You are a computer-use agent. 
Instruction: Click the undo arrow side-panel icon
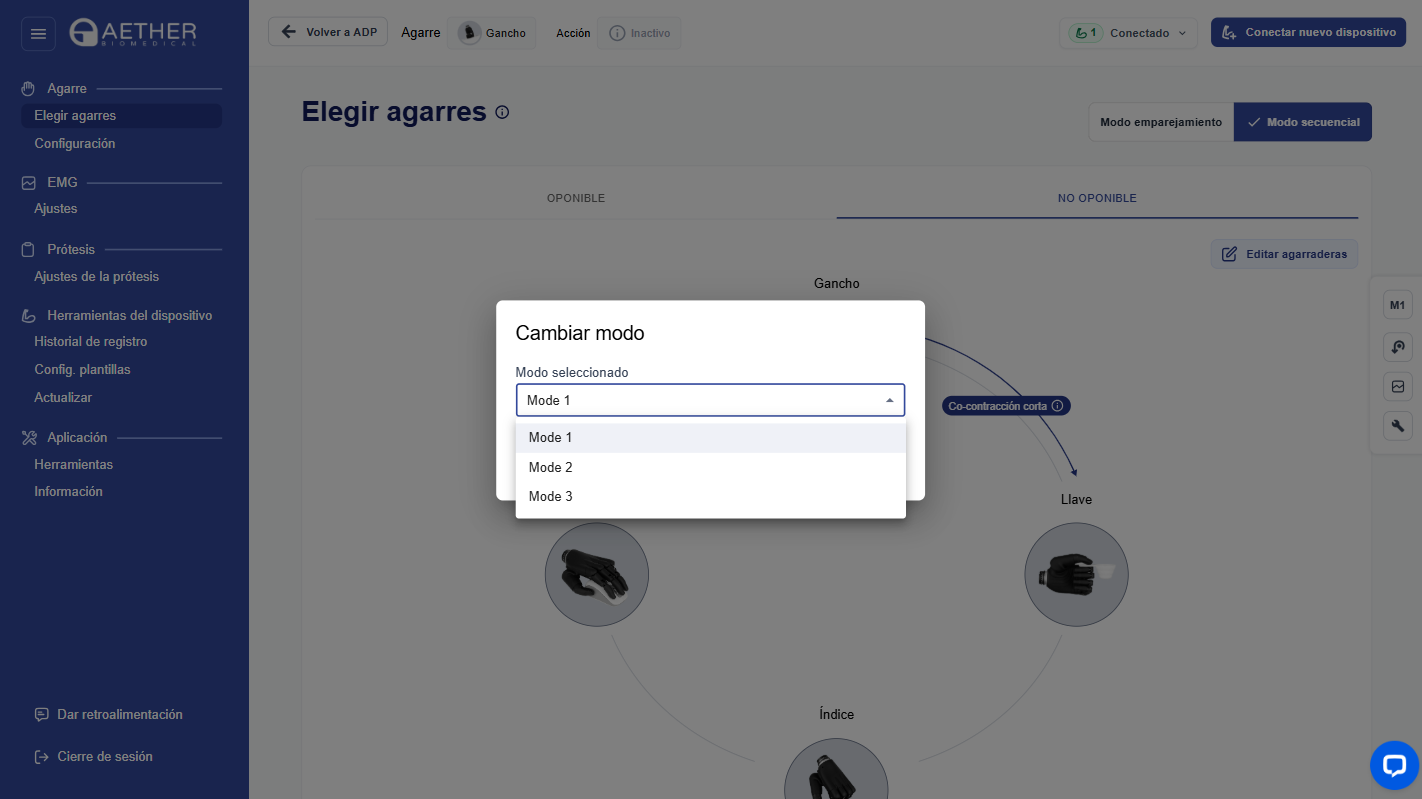(x=1397, y=346)
